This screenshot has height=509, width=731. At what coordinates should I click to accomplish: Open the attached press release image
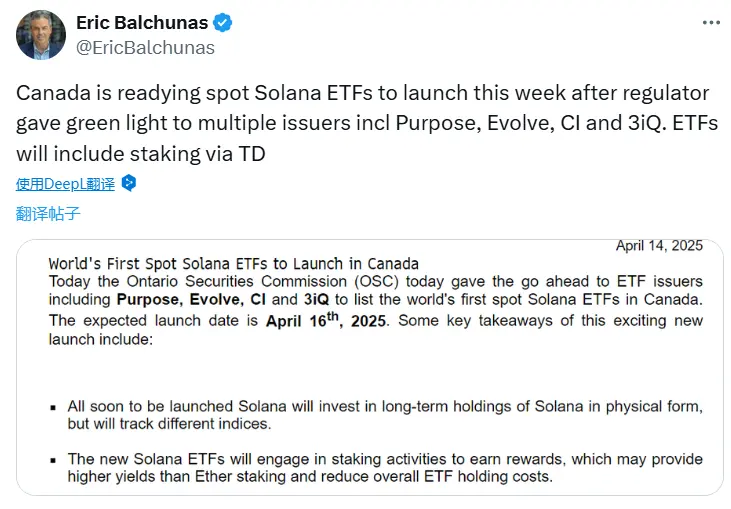click(x=369, y=368)
